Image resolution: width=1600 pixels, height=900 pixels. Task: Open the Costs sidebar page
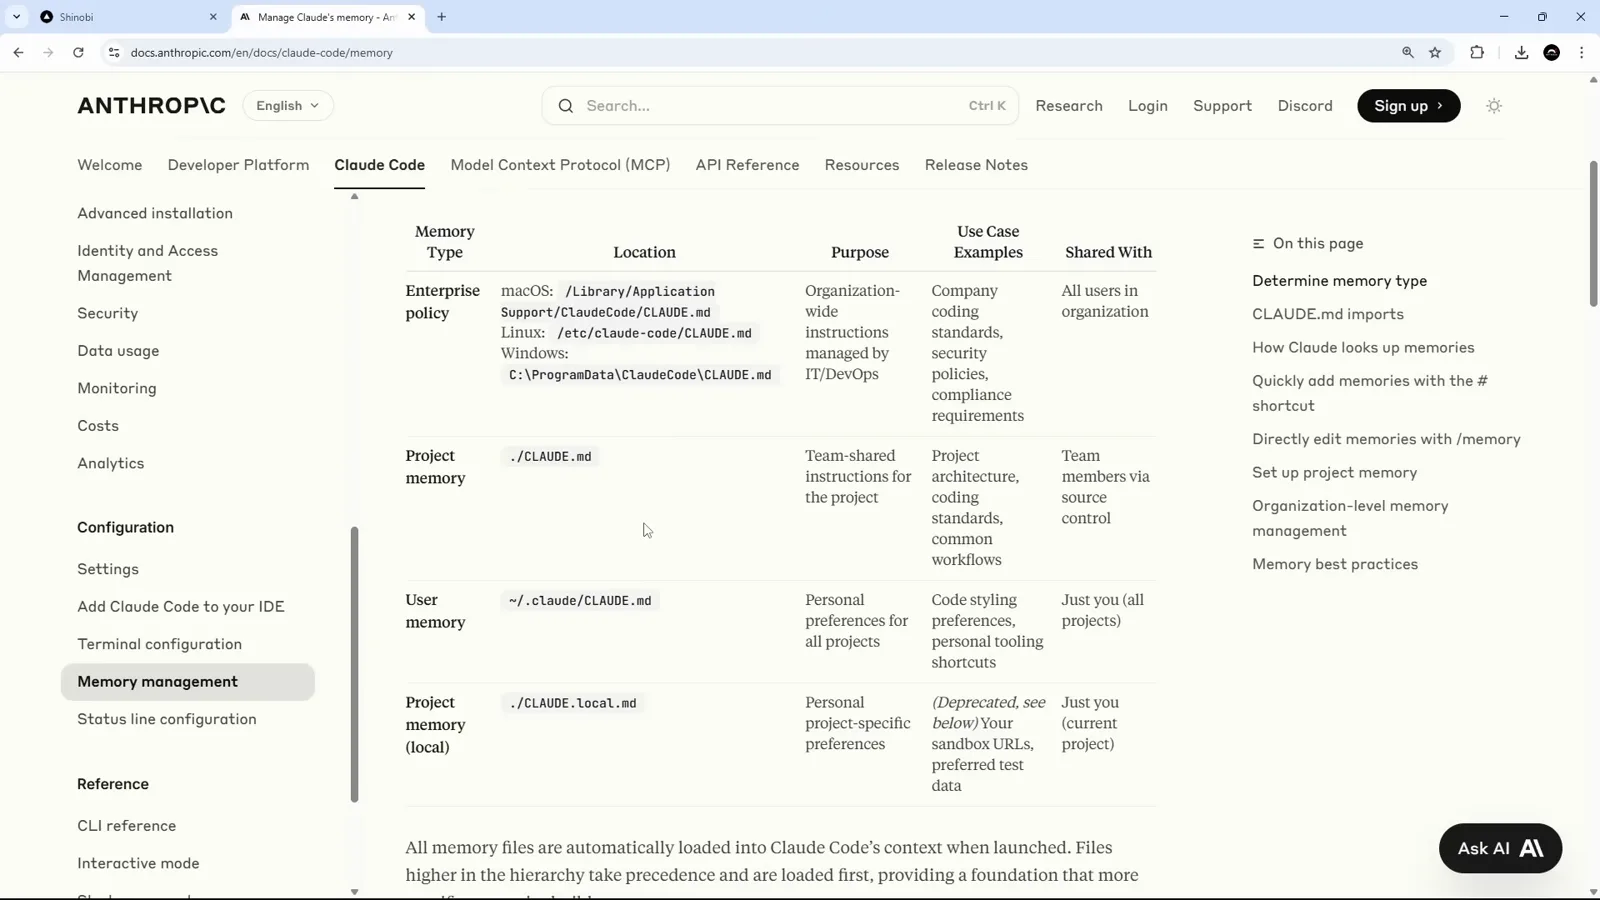point(98,425)
